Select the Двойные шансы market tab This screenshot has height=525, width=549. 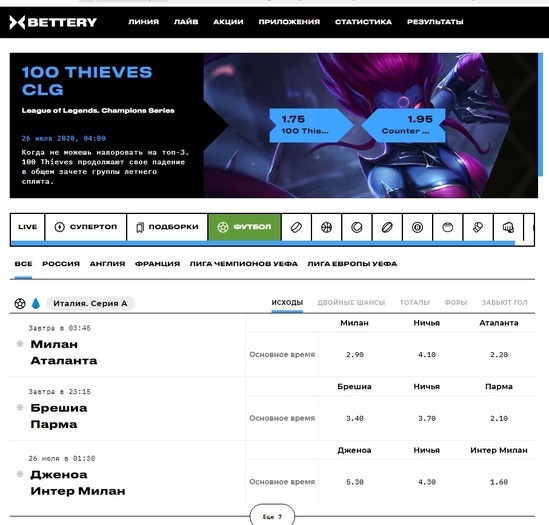(x=351, y=303)
